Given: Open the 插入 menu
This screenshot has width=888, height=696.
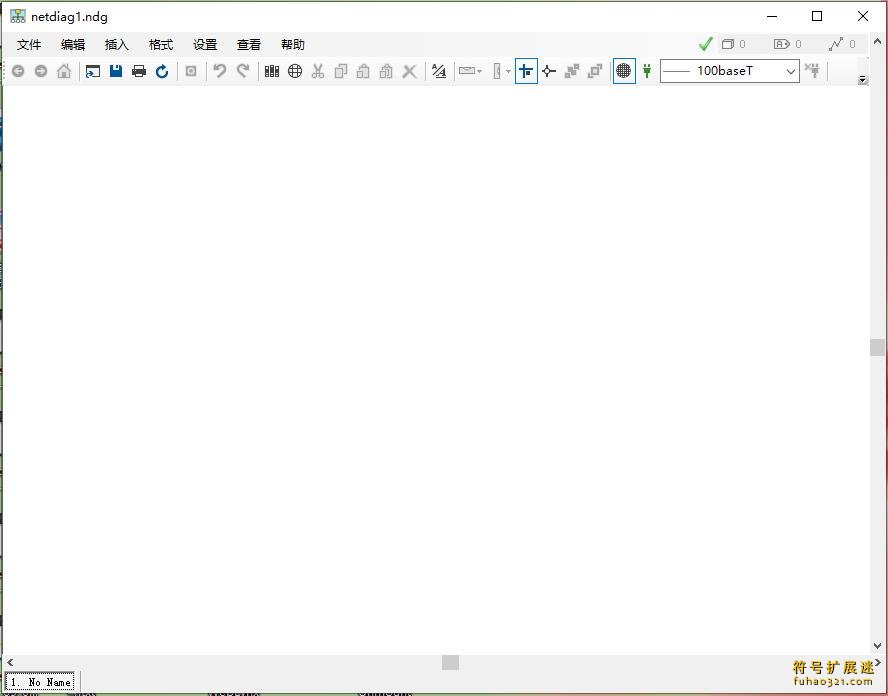Looking at the screenshot, I should click(116, 44).
